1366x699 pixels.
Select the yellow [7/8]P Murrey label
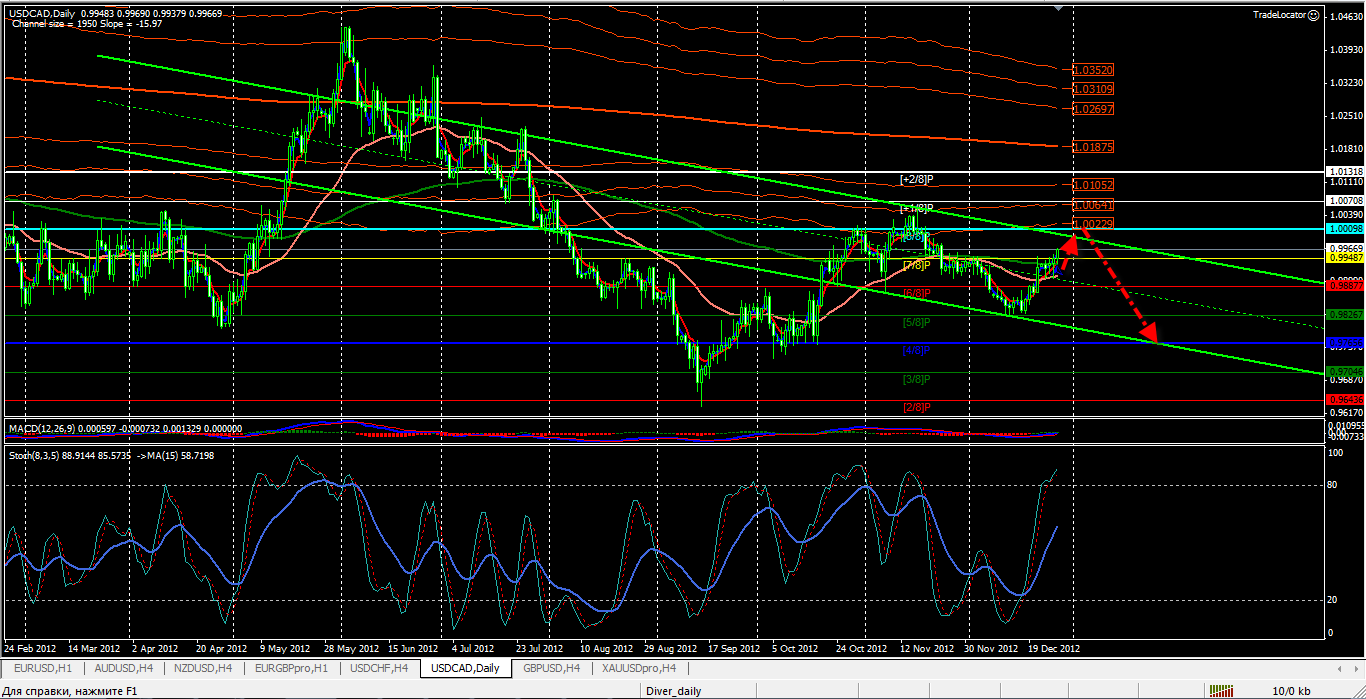click(x=916, y=265)
